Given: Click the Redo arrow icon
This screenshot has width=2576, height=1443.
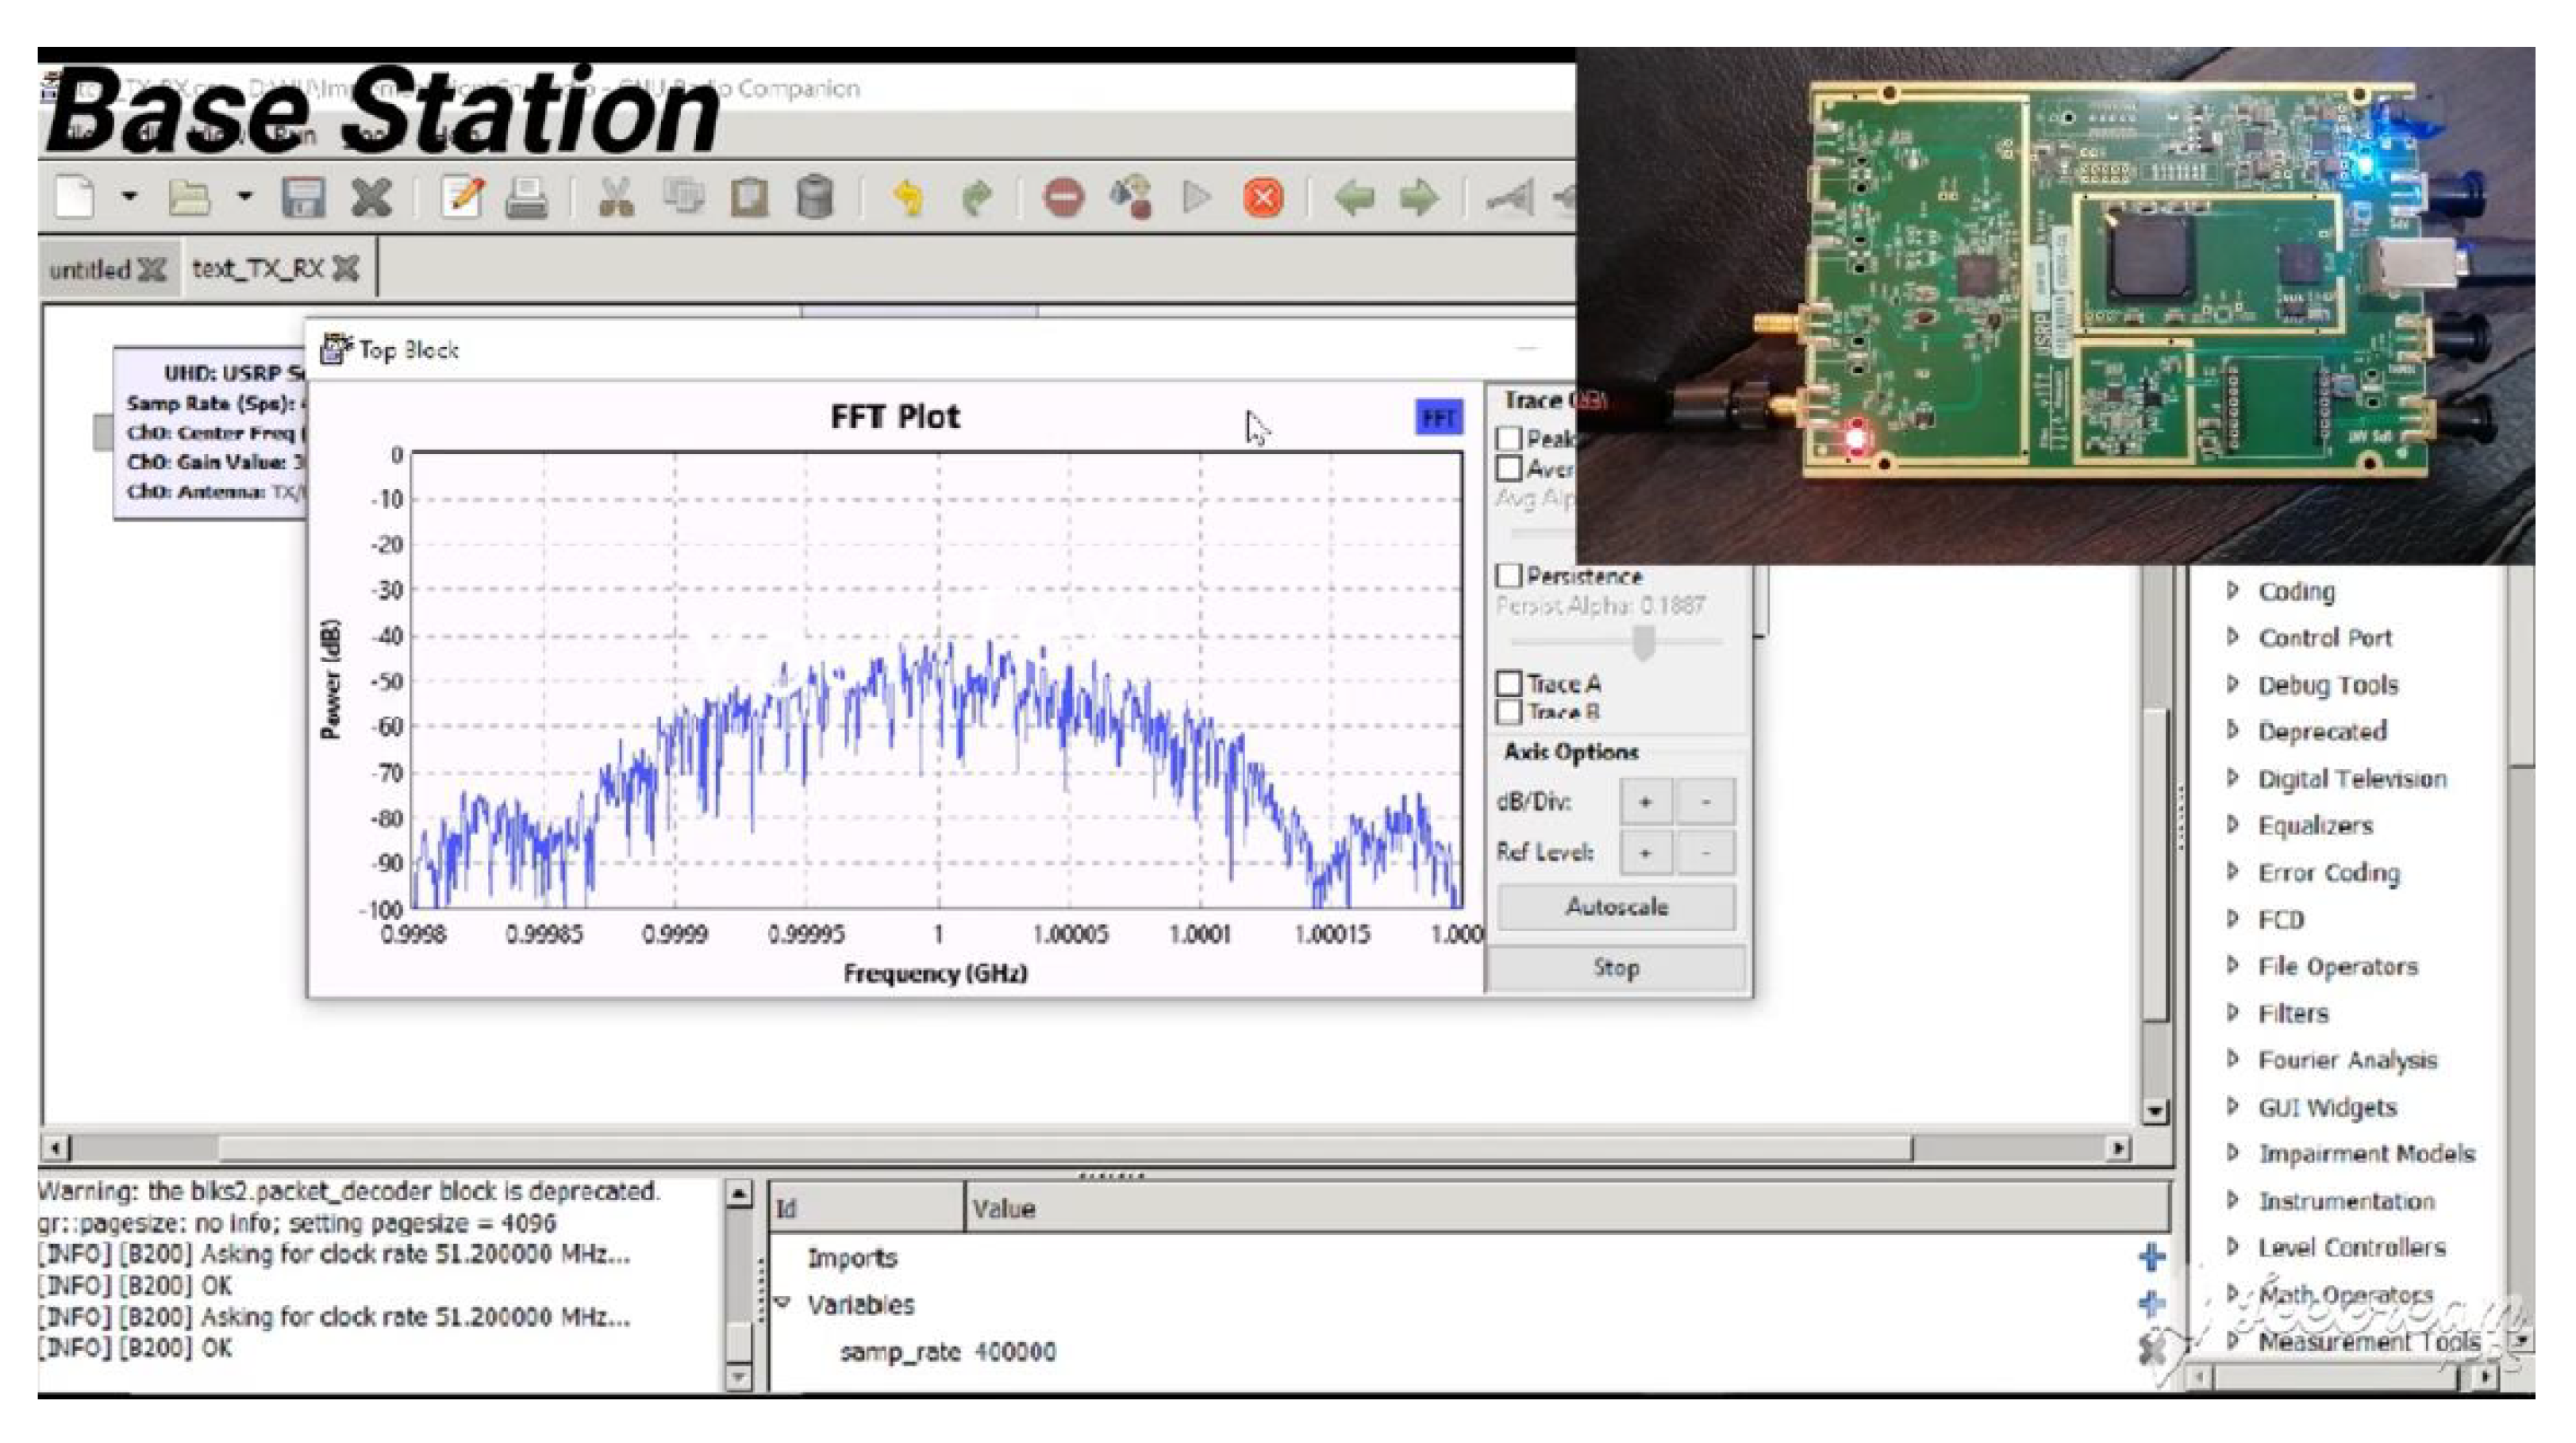Looking at the screenshot, I should tap(977, 197).
